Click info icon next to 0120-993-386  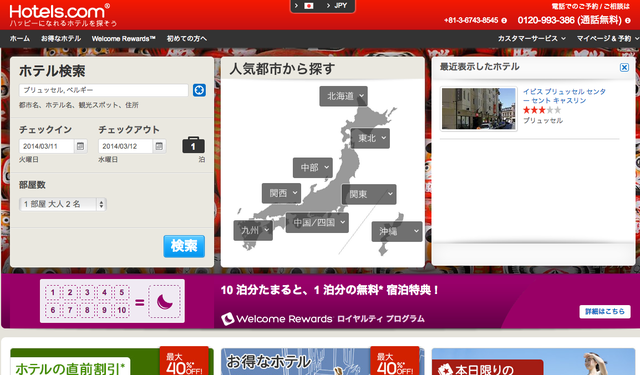627,20
